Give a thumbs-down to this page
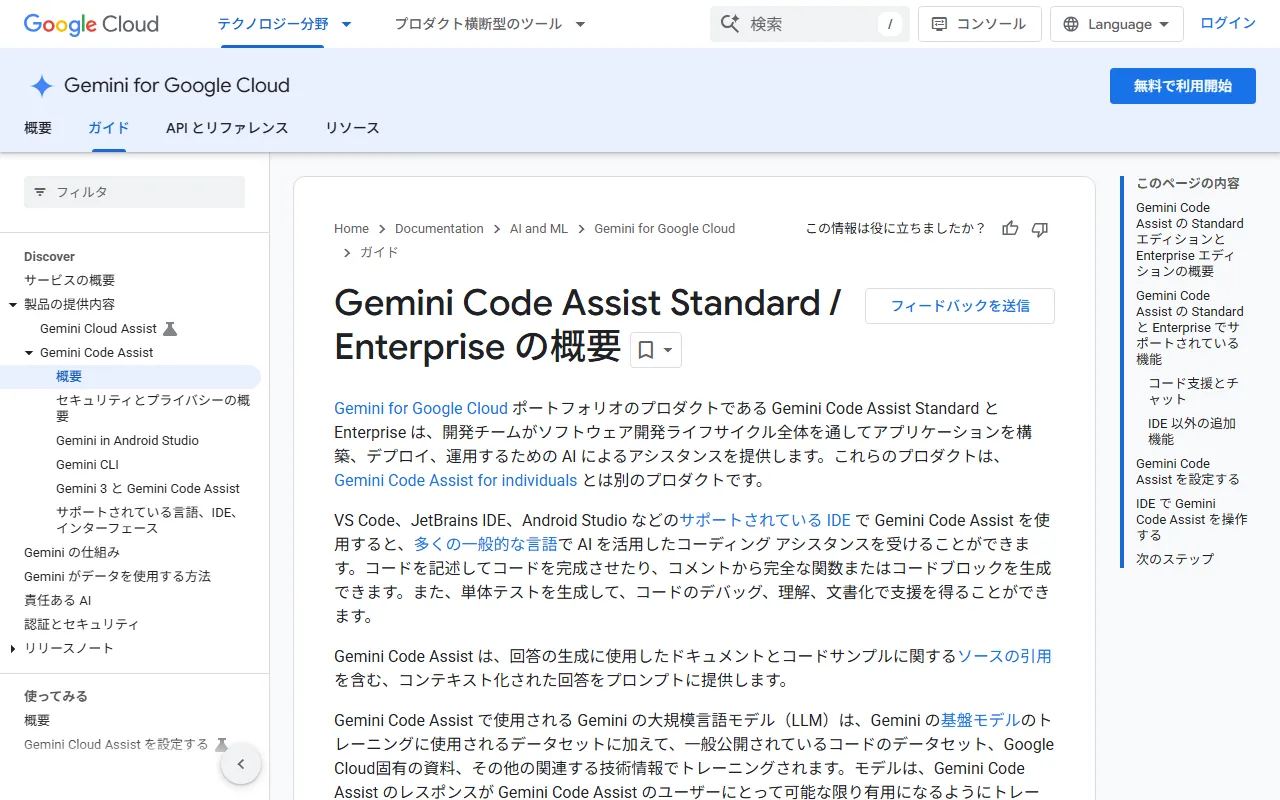1280x800 pixels. pyautogui.click(x=1039, y=228)
